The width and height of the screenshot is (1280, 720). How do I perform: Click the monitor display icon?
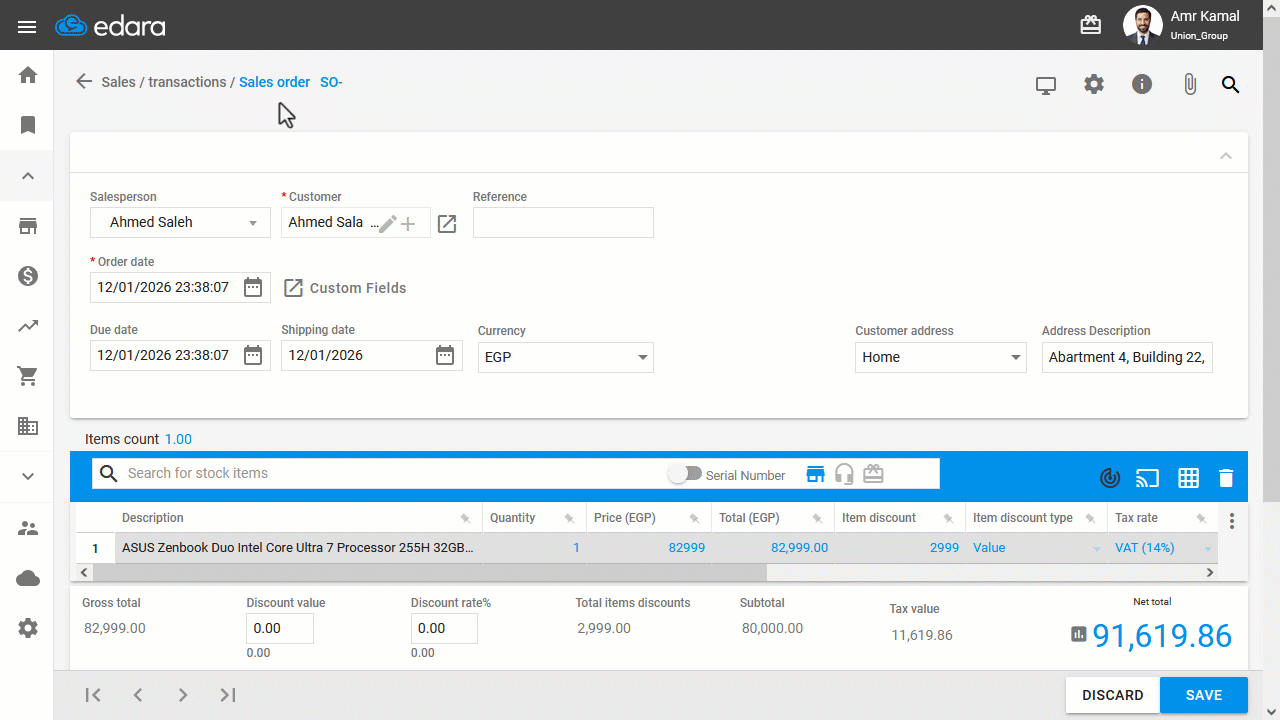pyautogui.click(x=1046, y=85)
